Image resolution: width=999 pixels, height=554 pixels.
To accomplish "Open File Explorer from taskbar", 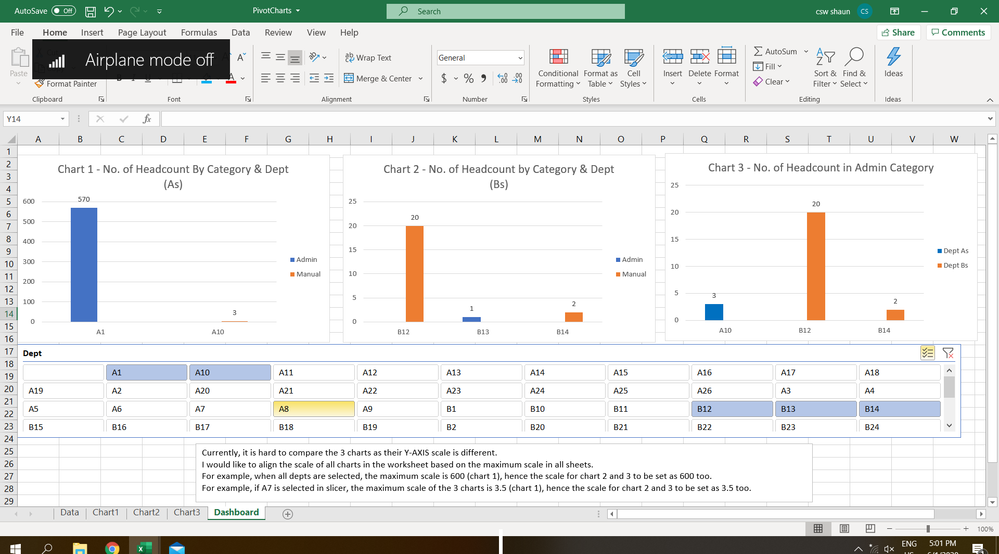I will (80, 547).
